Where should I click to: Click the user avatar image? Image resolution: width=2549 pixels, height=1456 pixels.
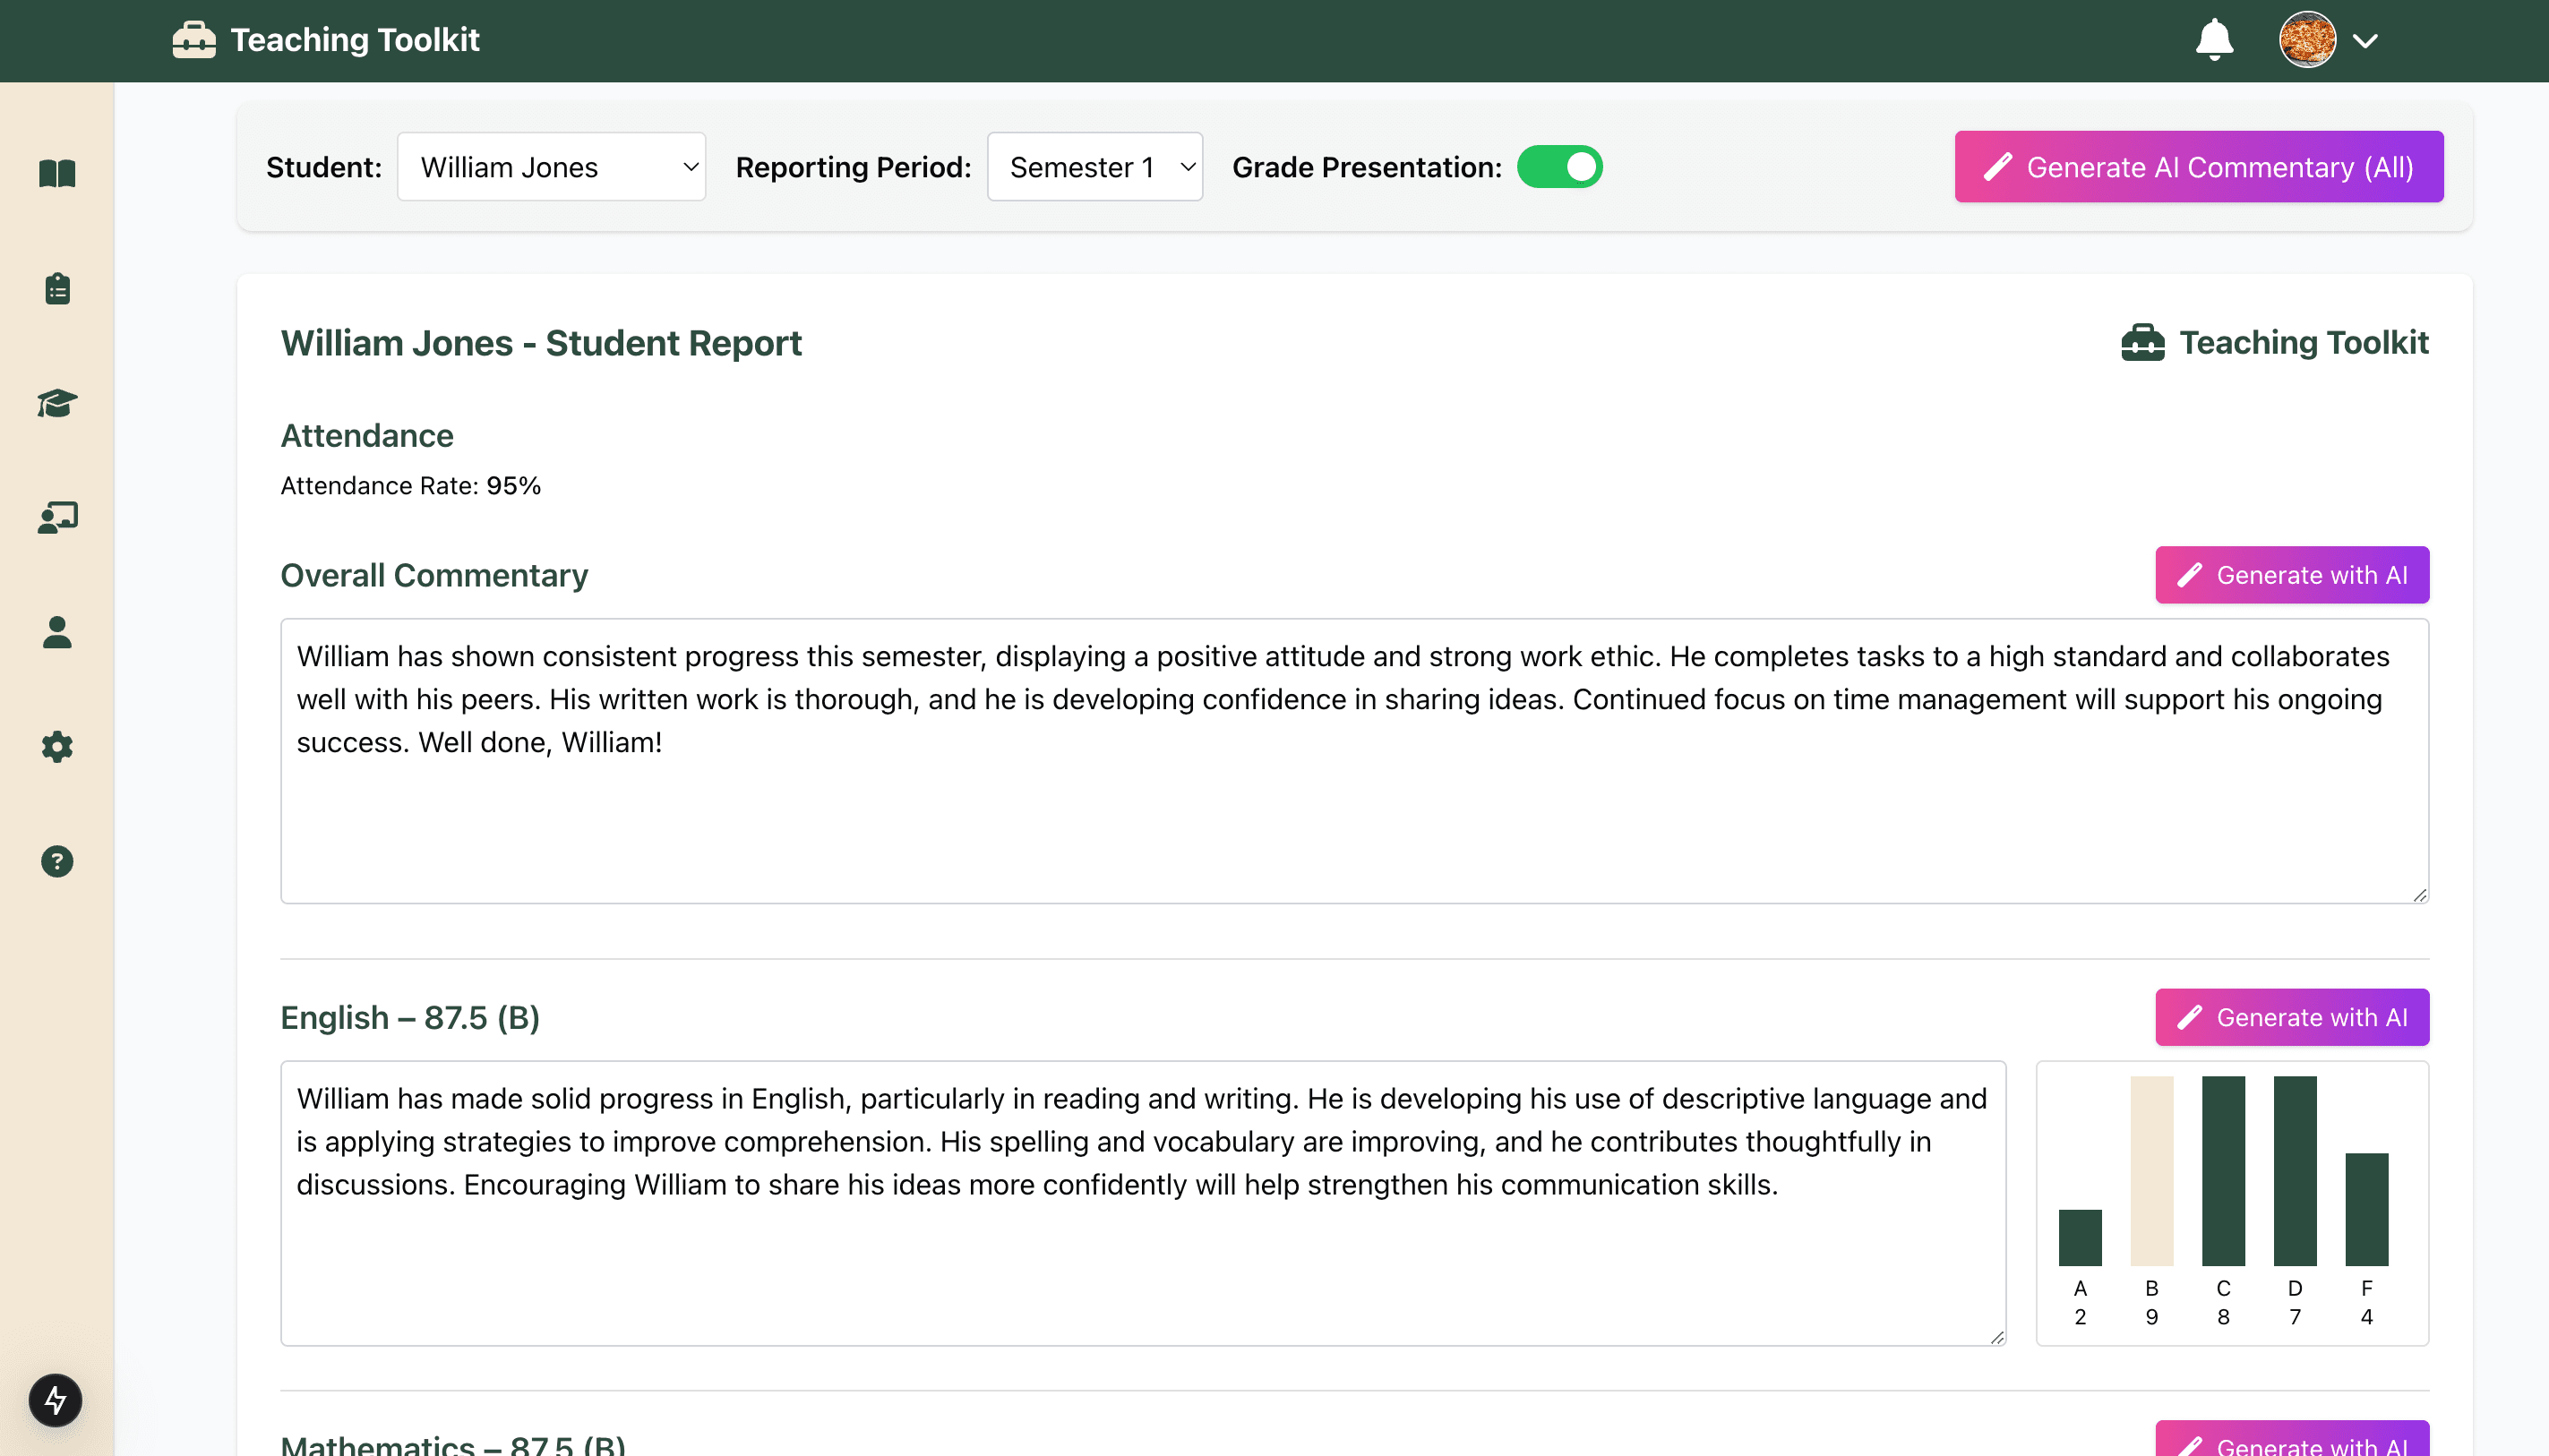coord(2311,39)
